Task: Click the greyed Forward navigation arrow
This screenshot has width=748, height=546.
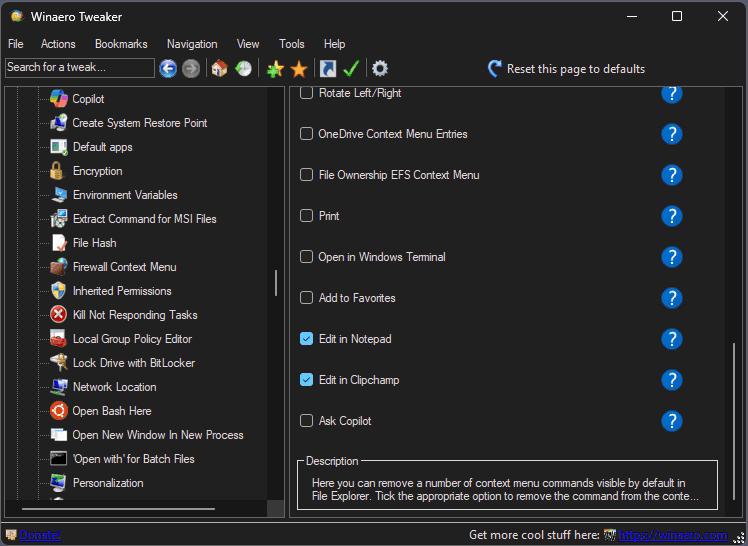Action: (x=191, y=69)
